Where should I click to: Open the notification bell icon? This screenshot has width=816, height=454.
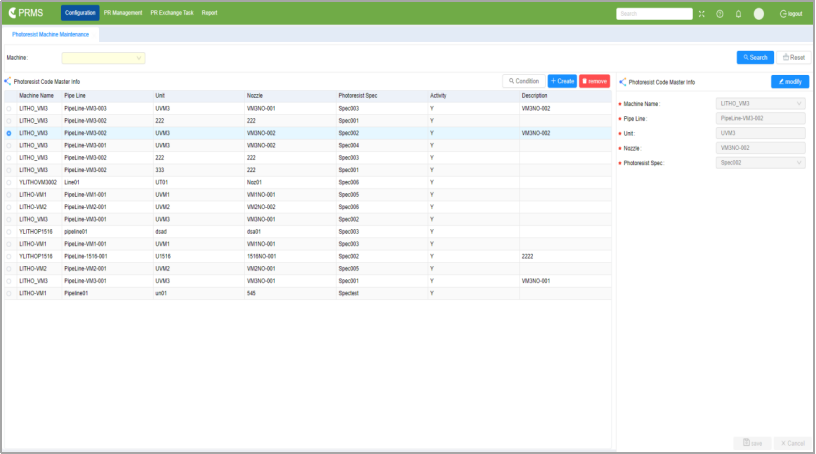coord(738,14)
